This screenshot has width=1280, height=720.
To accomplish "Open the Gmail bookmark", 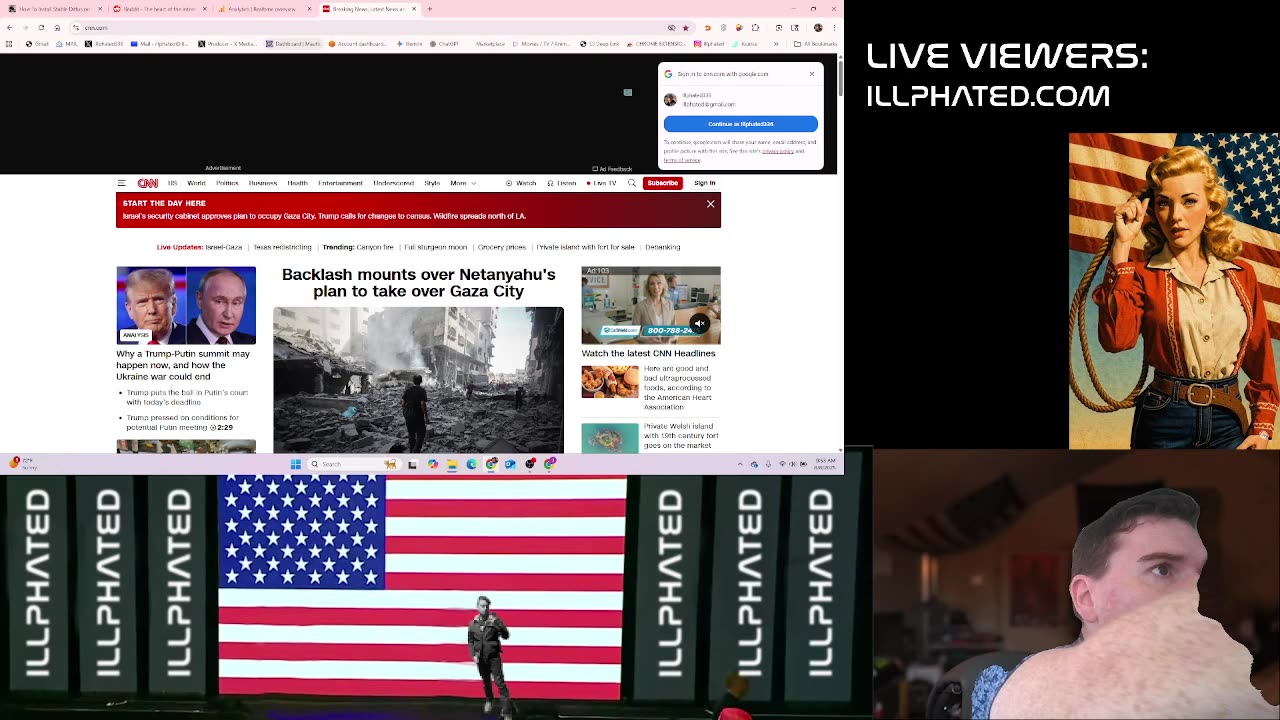I will tap(37, 44).
